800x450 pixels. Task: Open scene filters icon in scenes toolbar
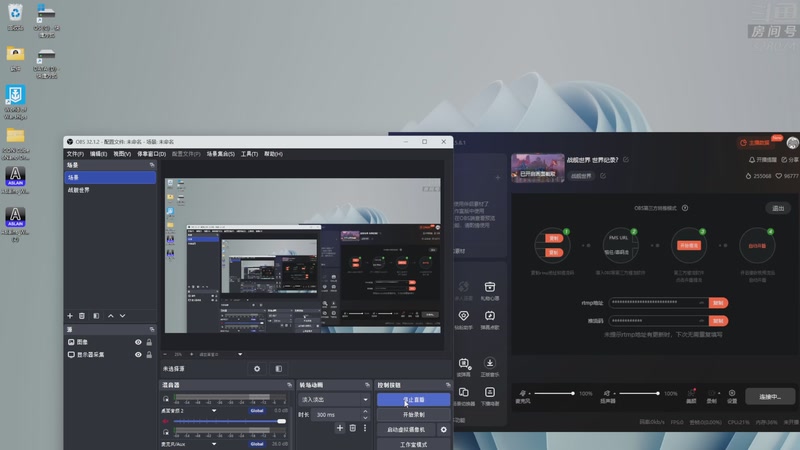pos(96,316)
